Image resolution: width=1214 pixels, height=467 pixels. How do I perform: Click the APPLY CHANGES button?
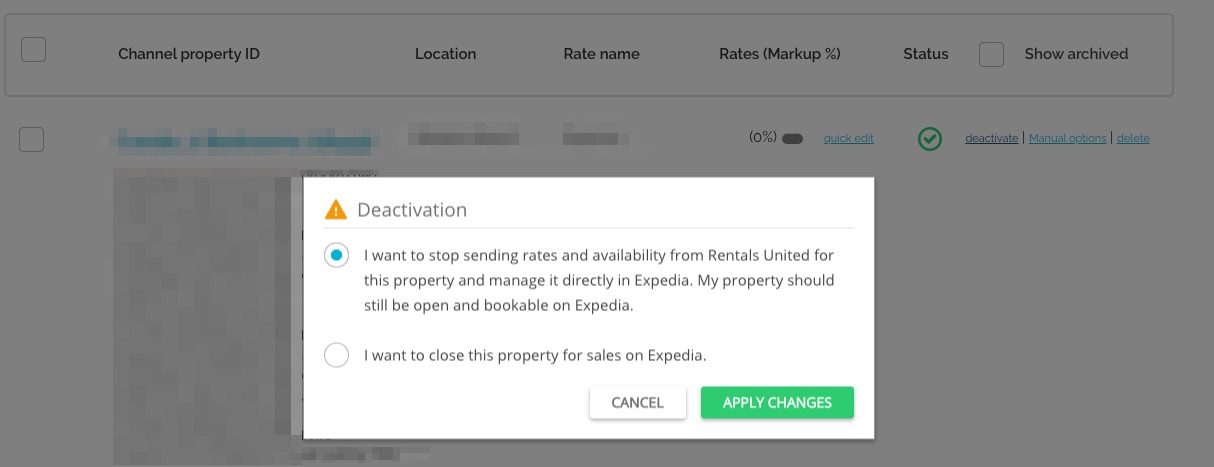pyautogui.click(x=777, y=402)
